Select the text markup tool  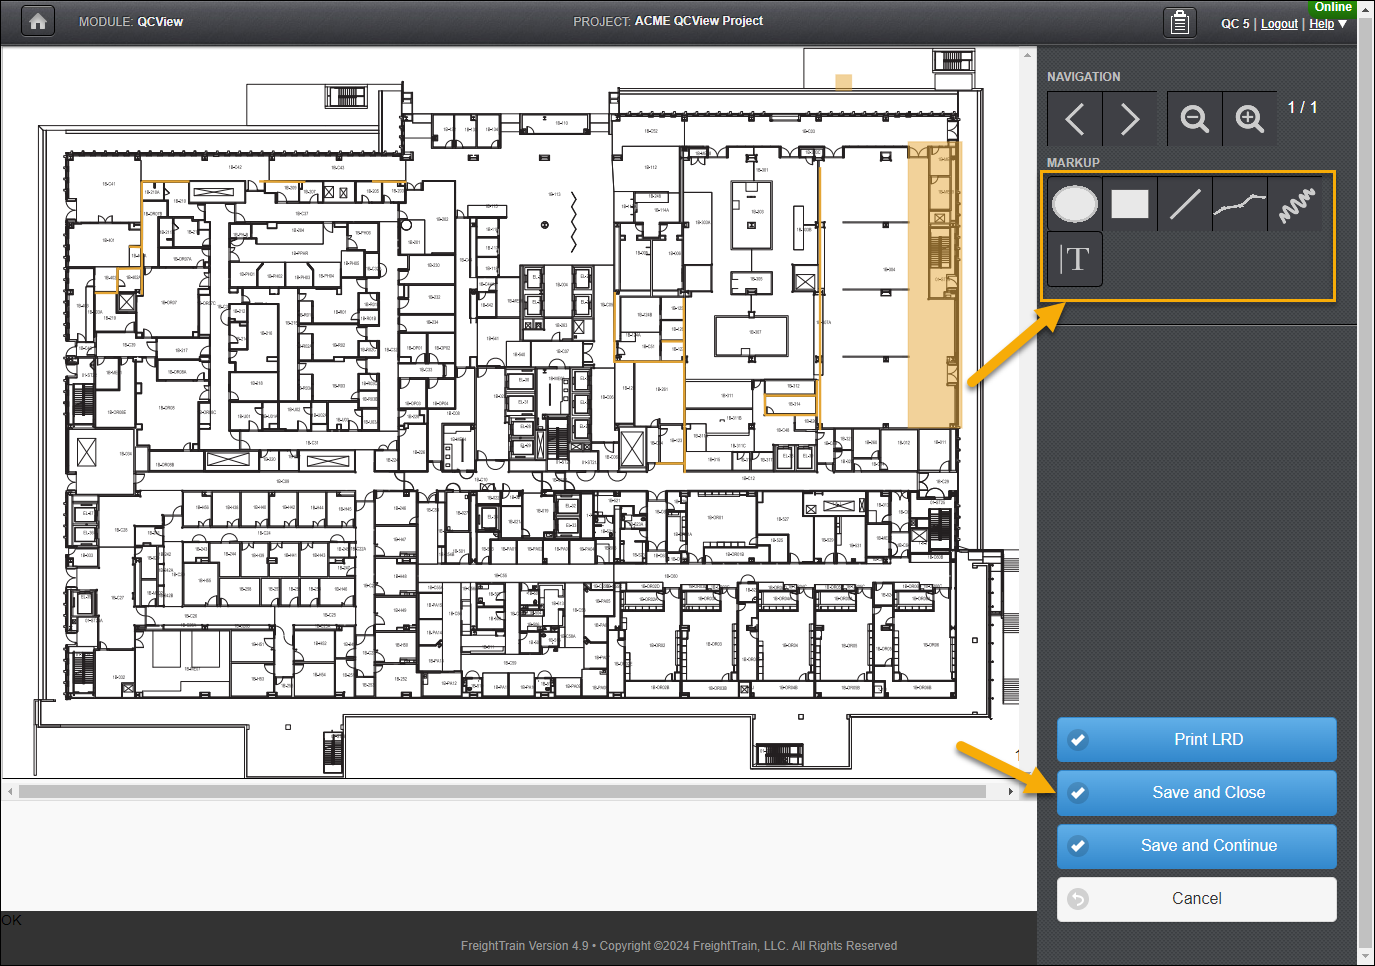point(1075,260)
